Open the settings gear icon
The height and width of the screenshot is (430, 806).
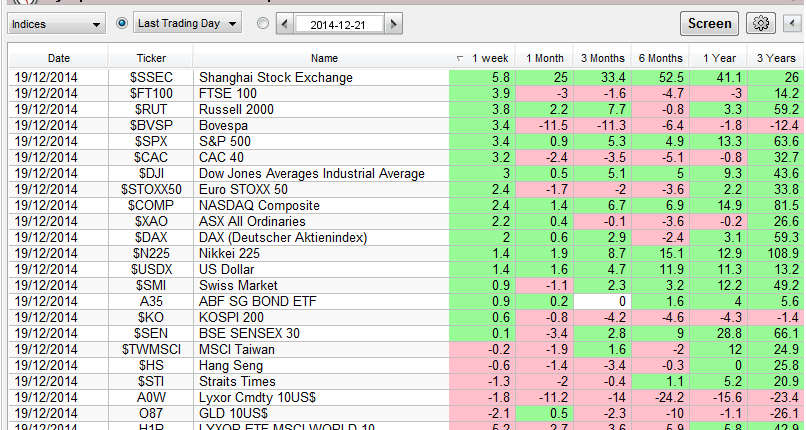point(762,23)
